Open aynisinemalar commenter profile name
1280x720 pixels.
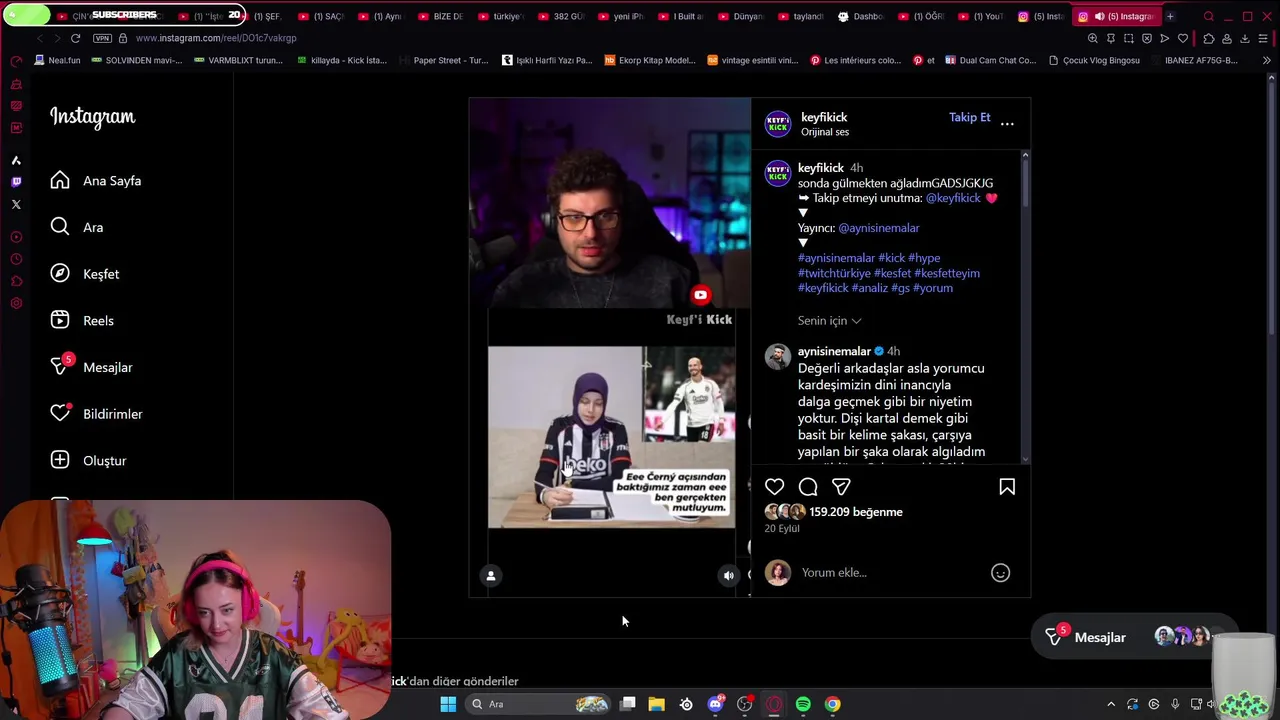point(834,351)
